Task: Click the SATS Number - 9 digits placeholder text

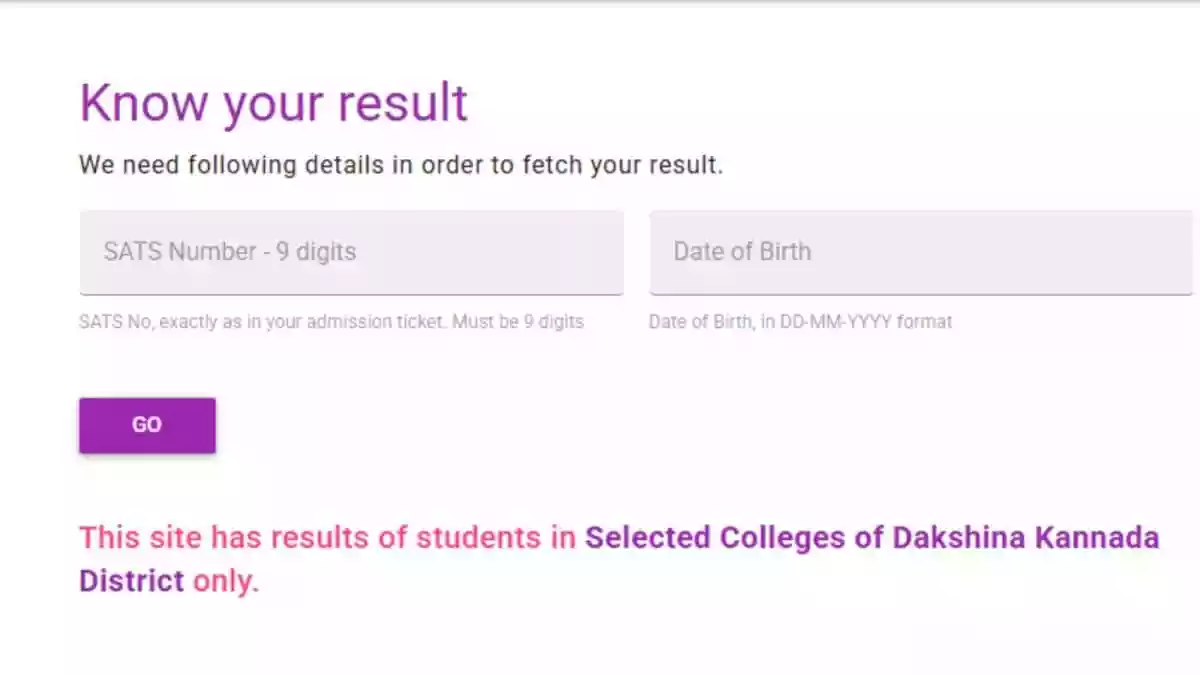Action: click(x=228, y=252)
